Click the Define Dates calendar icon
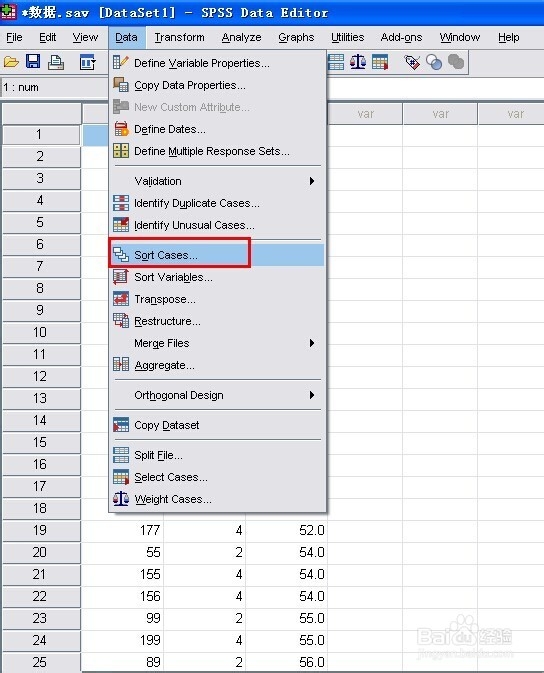 click(x=121, y=129)
